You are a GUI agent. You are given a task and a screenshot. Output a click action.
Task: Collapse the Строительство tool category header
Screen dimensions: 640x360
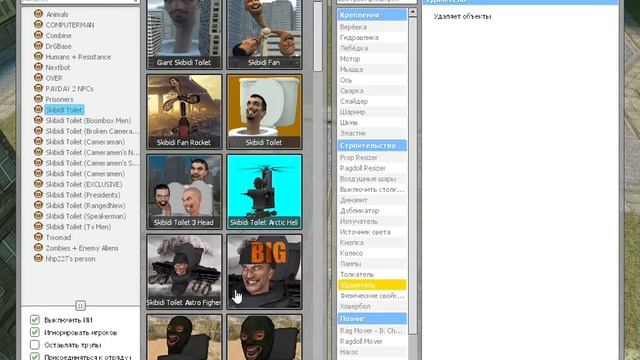372,146
